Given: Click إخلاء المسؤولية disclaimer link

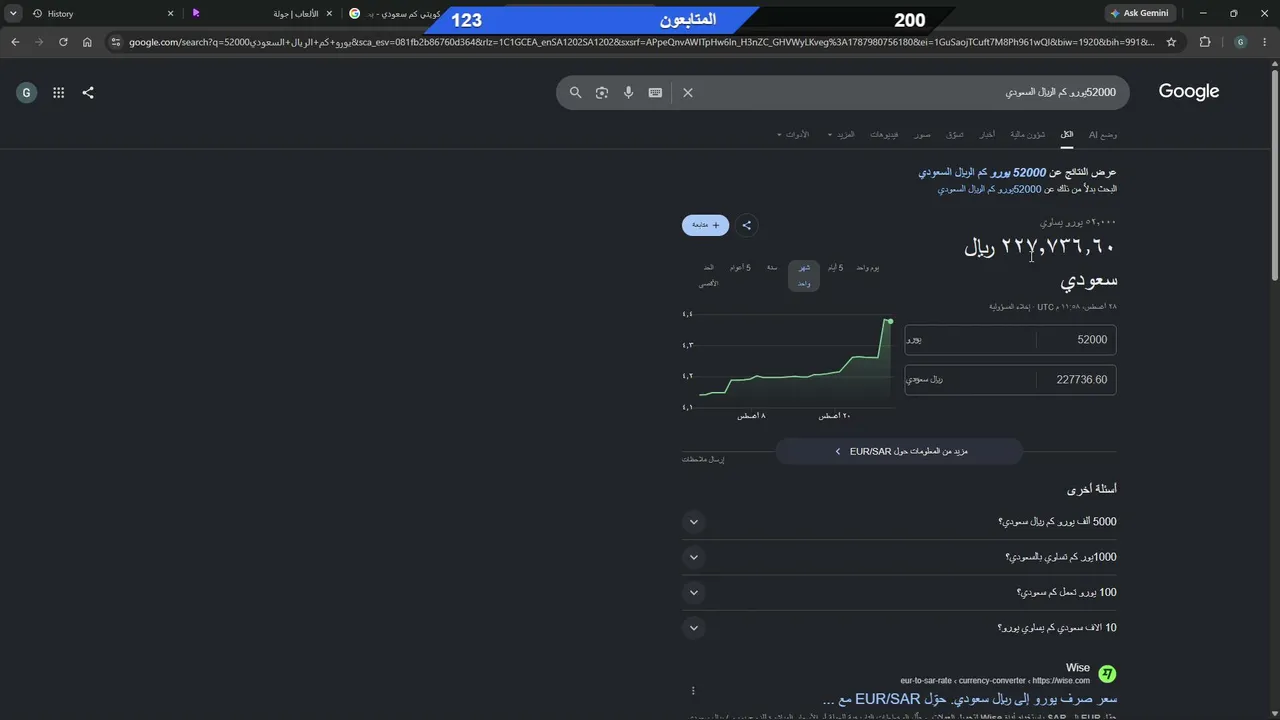Looking at the screenshot, I should [x=1009, y=307].
